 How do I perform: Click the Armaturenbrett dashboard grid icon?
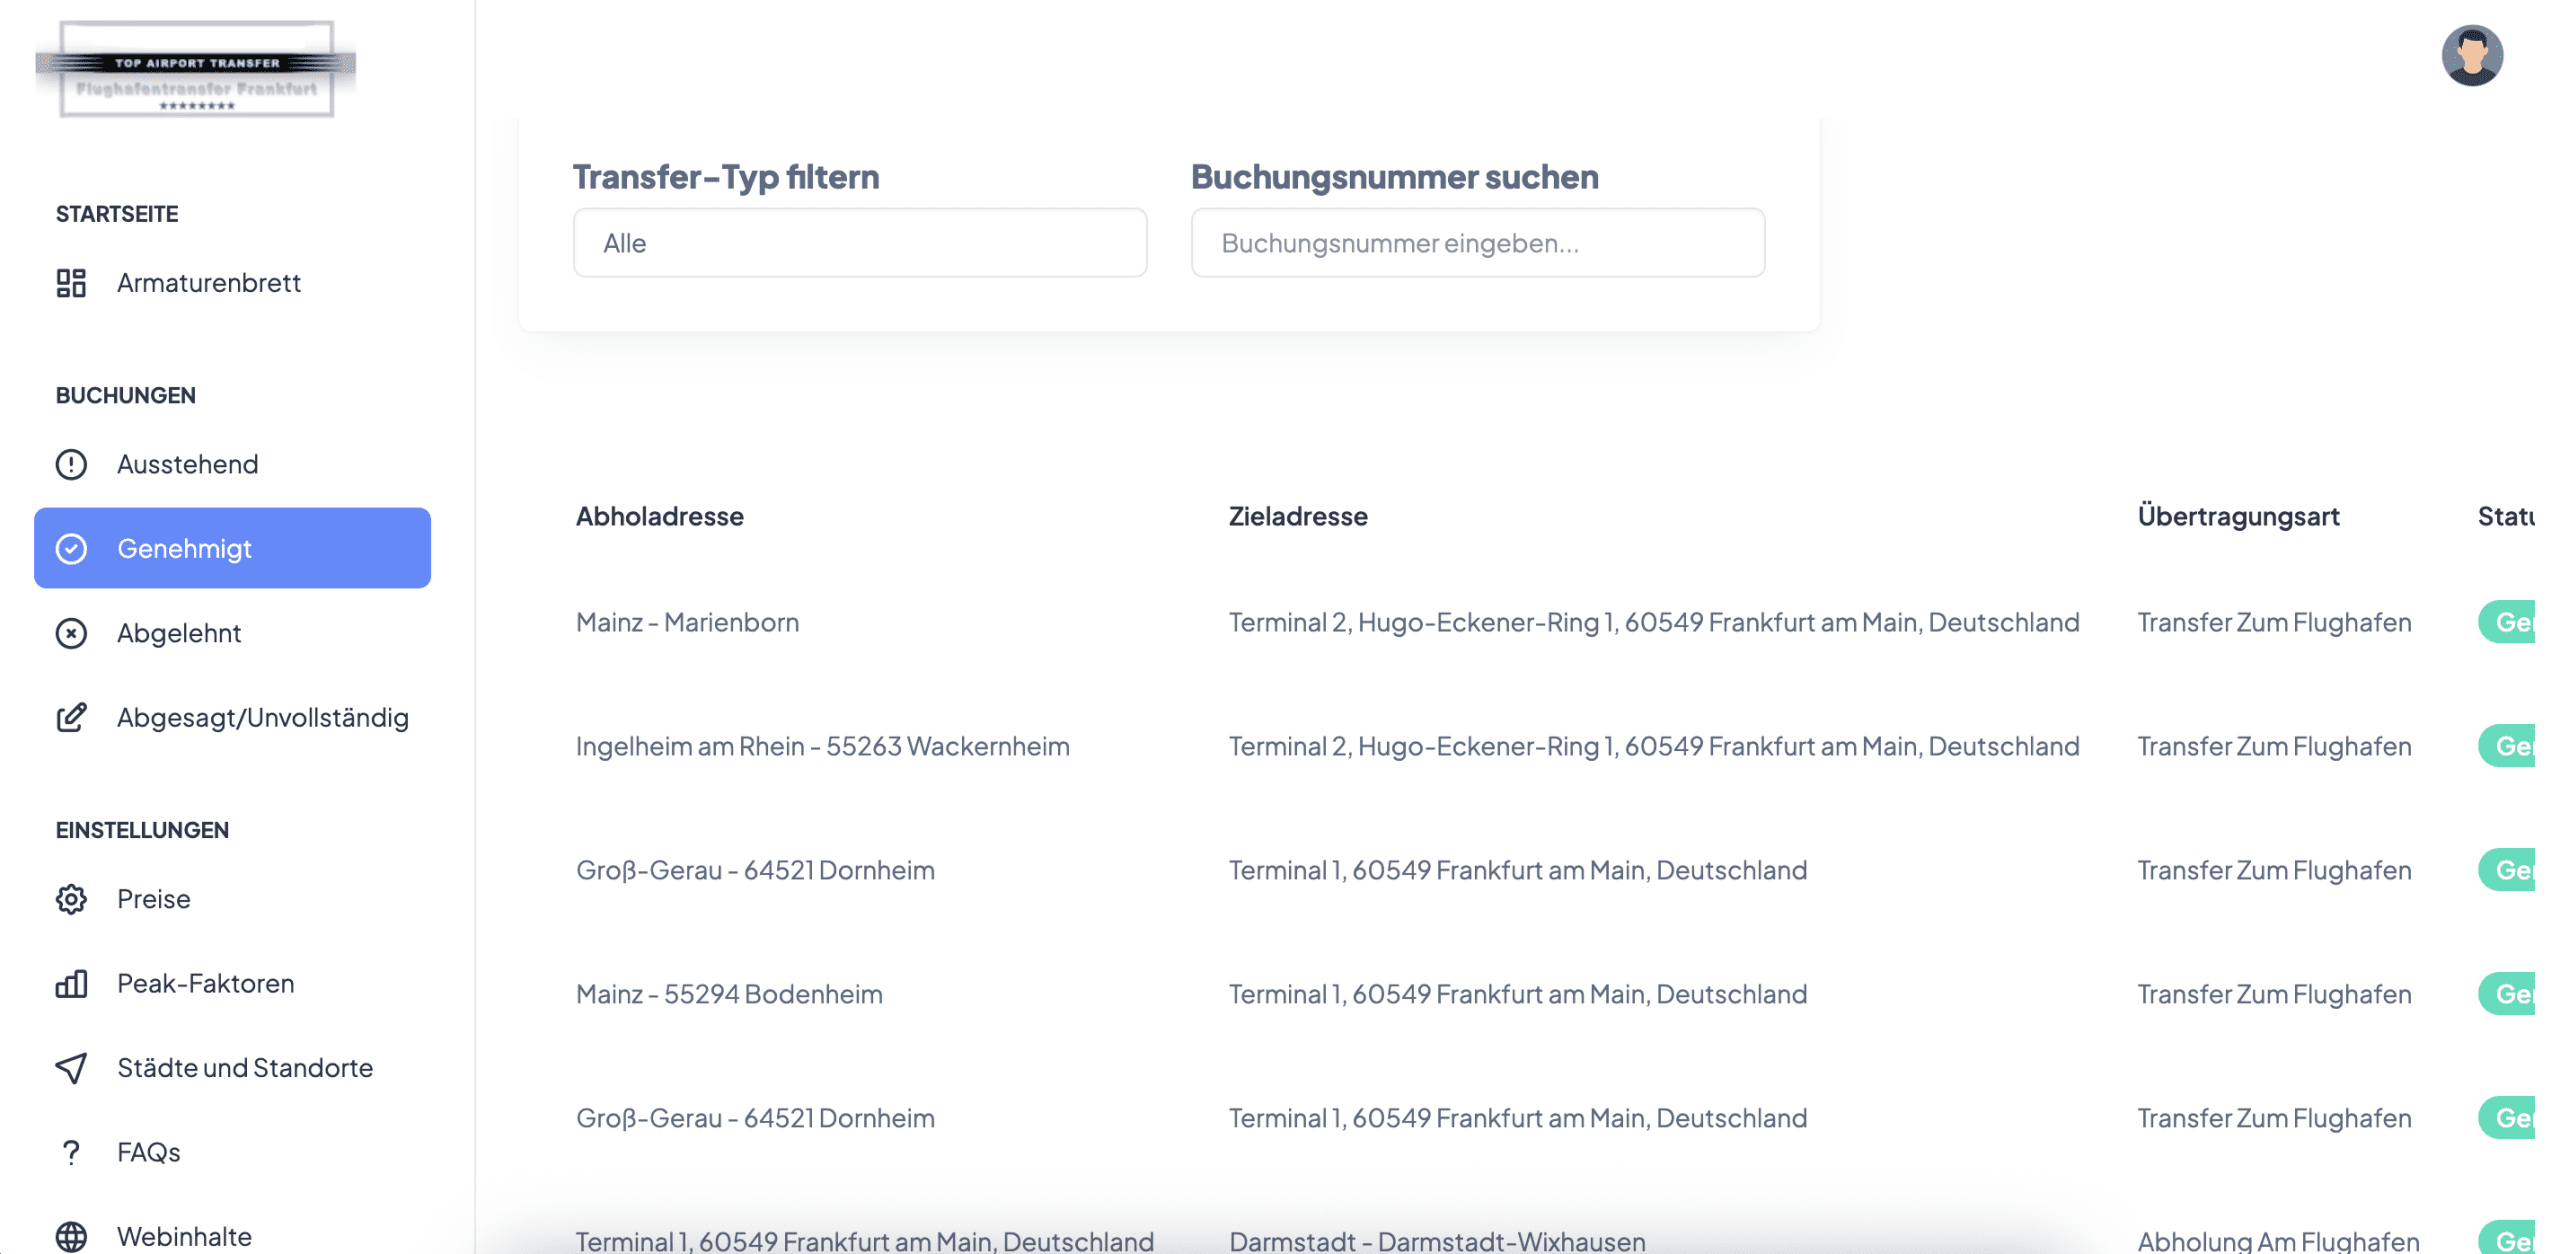pyautogui.click(x=71, y=283)
